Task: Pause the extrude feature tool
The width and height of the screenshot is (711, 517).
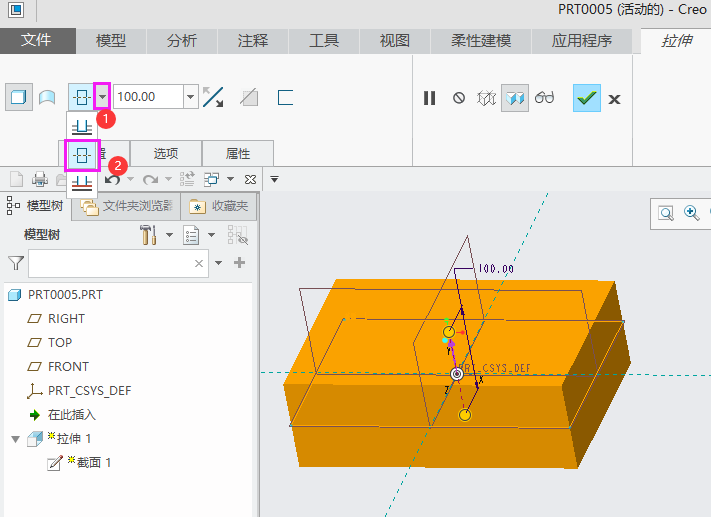Action: pos(430,98)
